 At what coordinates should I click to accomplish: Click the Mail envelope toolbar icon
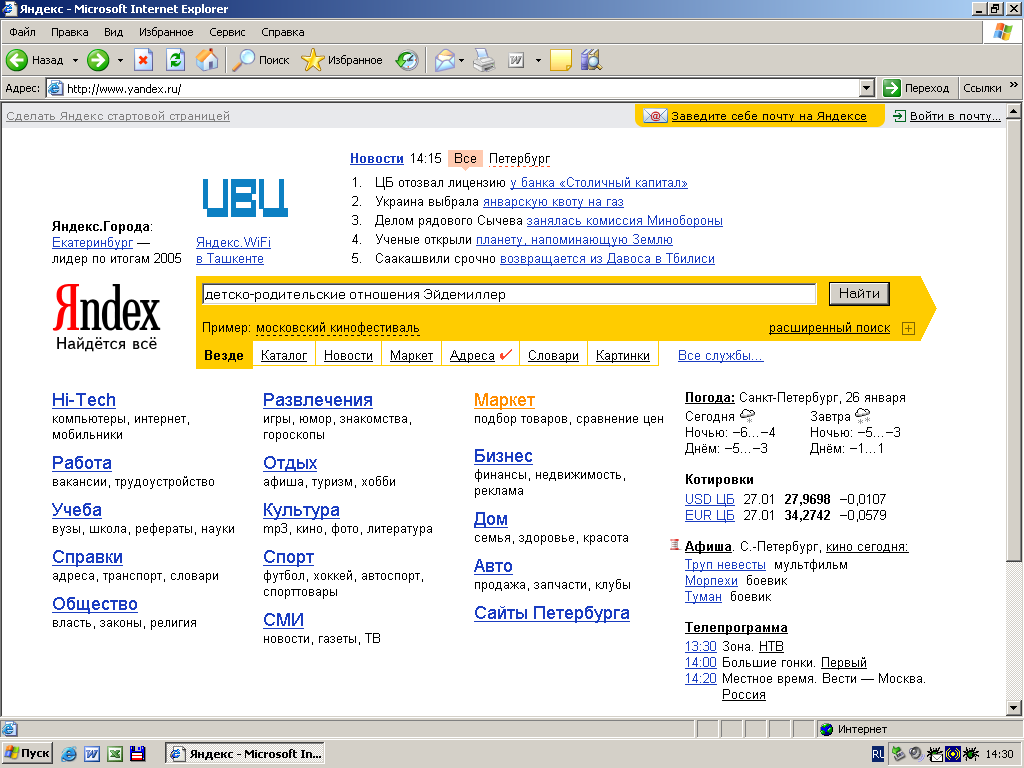coord(444,61)
